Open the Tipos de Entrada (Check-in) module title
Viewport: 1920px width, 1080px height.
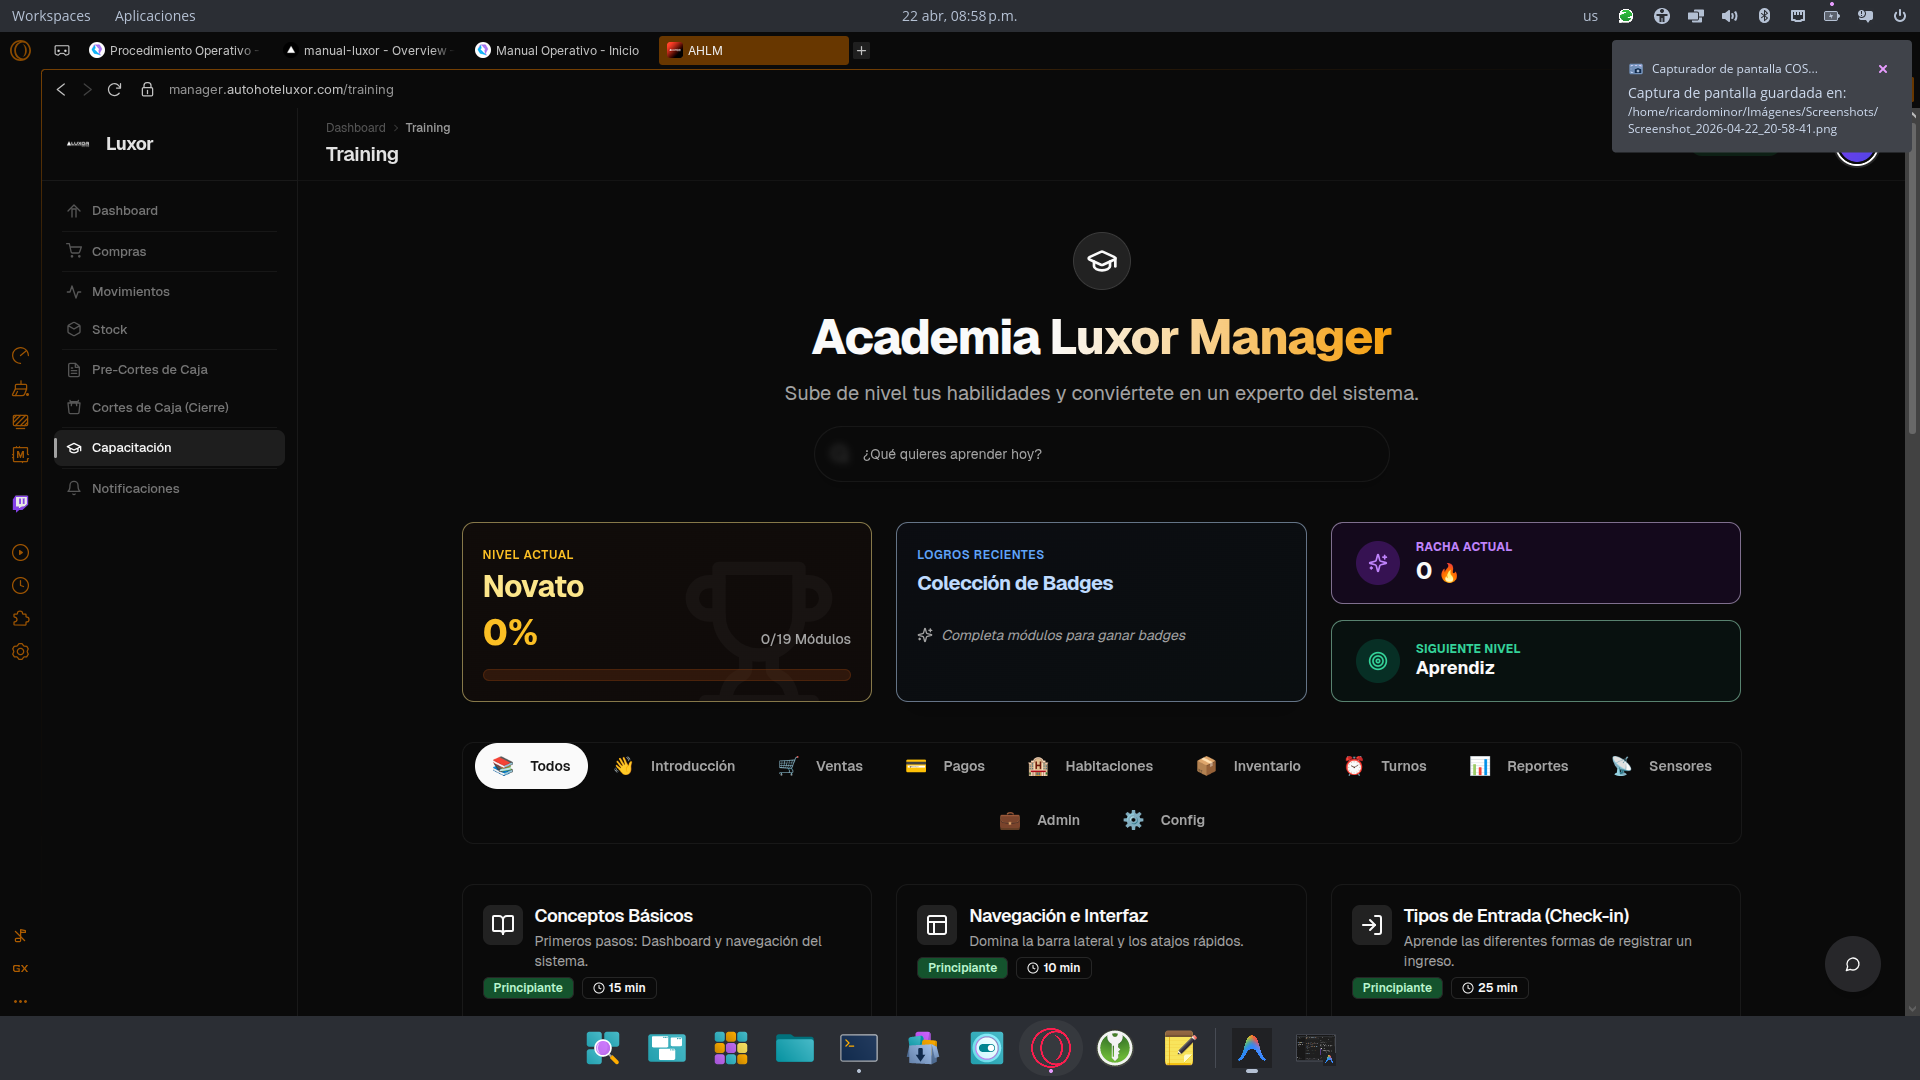point(1516,916)
